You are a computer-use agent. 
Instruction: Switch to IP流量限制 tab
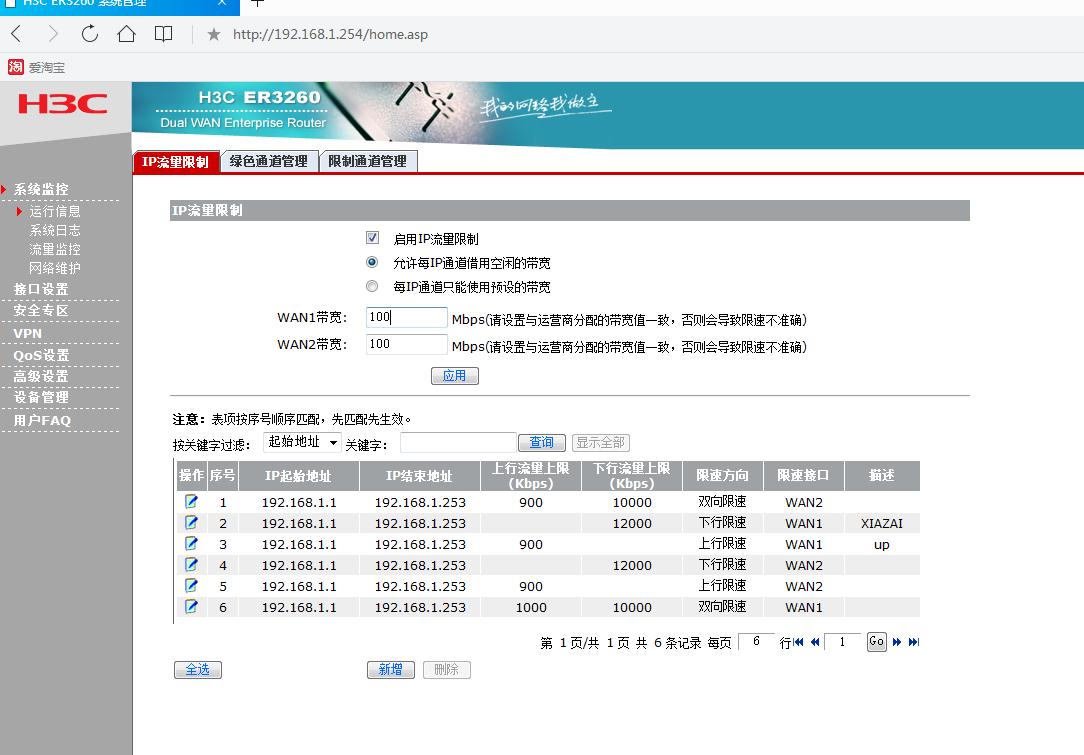176,161
